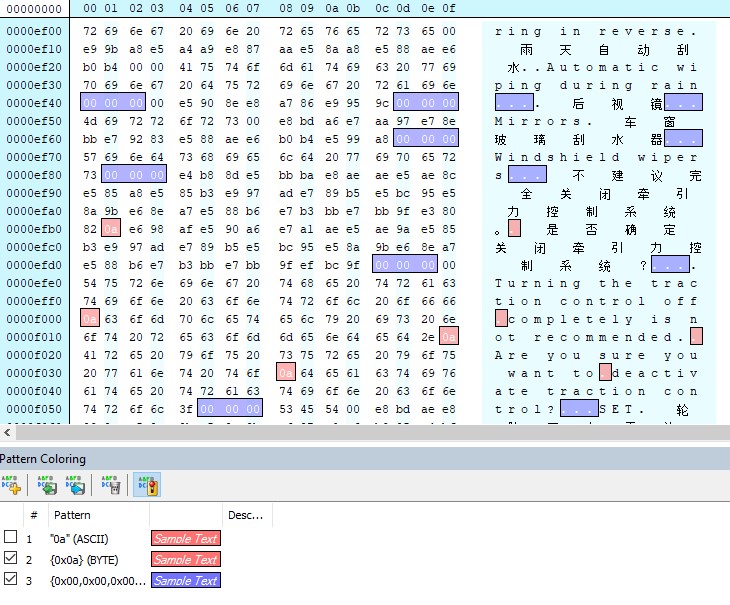Click the Import patterns icon with green arrow
This screenshot has width=730, height=605.
(x=47, y=485)
